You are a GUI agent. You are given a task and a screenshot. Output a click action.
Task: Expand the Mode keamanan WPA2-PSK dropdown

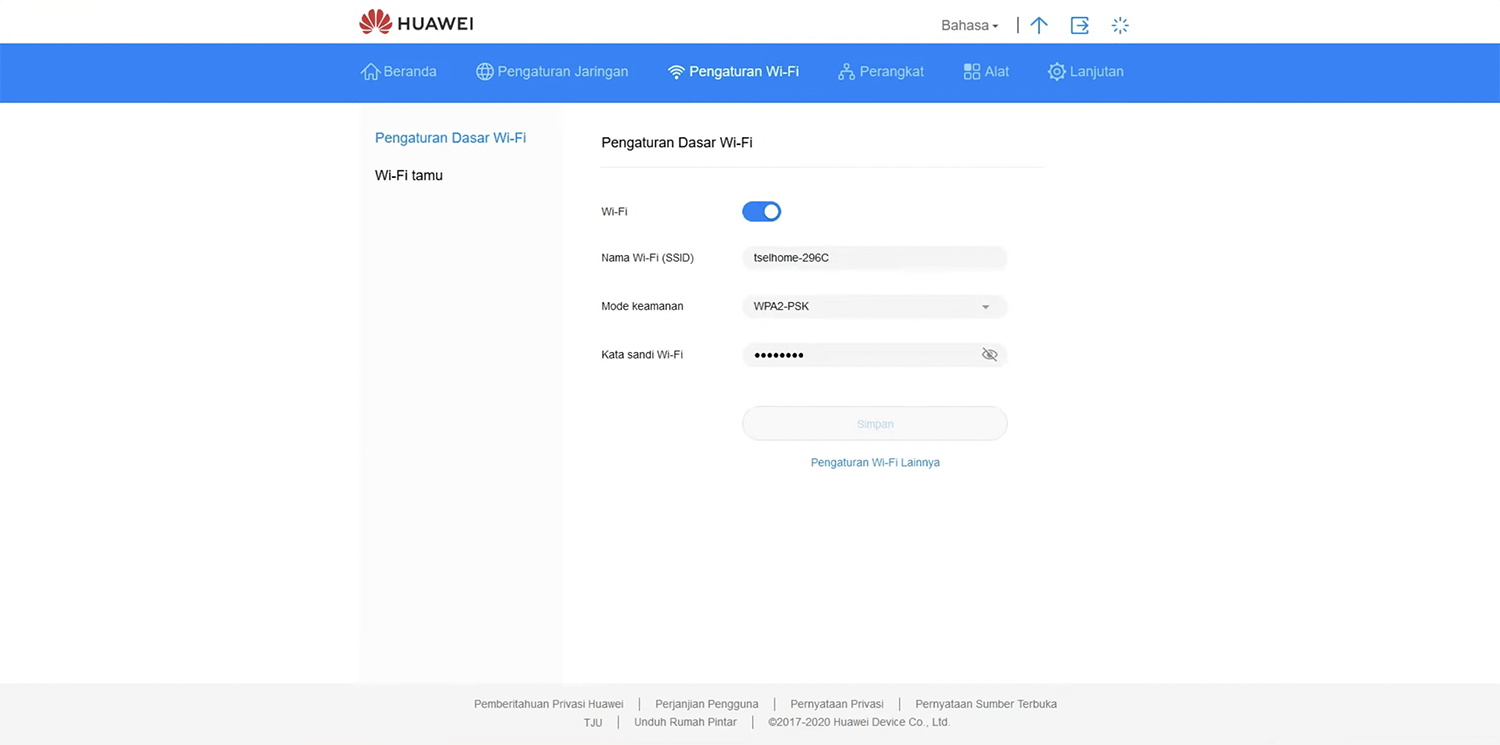click(x=874, y=307)
